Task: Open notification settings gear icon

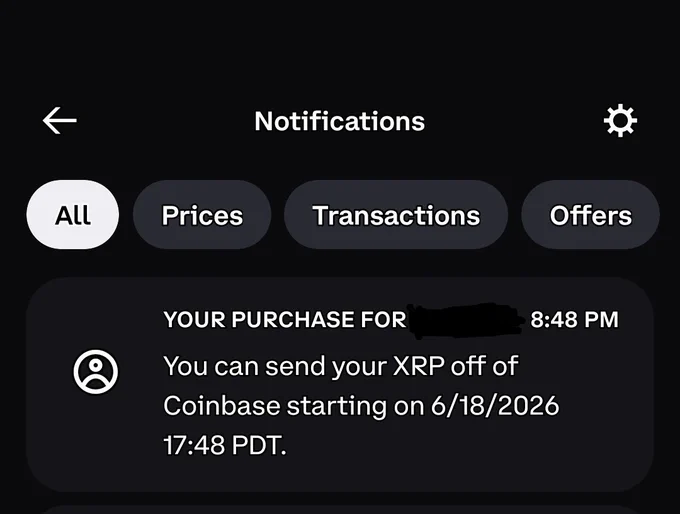Action: 620,121
